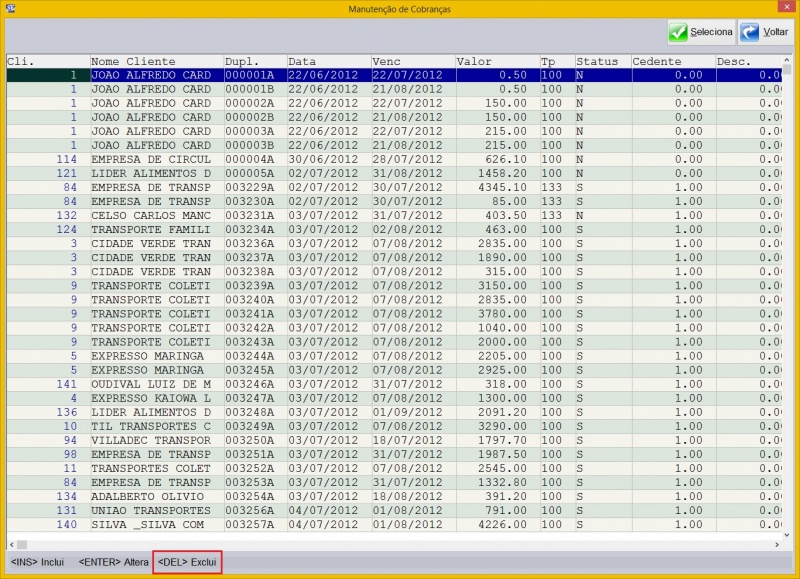Image resolution: width=800 pixels, height=579 pixels.
Task: Select the row with duplicata 000004A
Action: point(253,159)
